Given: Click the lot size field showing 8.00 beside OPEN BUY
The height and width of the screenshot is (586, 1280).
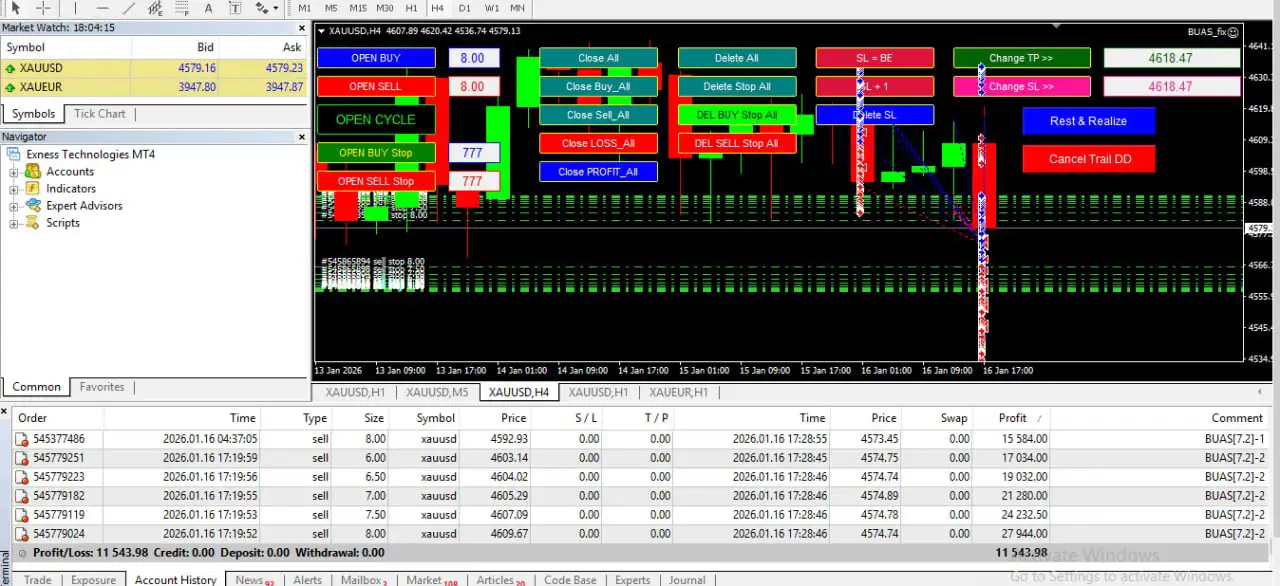Looking at the screenshot, I should pos(472,59).
